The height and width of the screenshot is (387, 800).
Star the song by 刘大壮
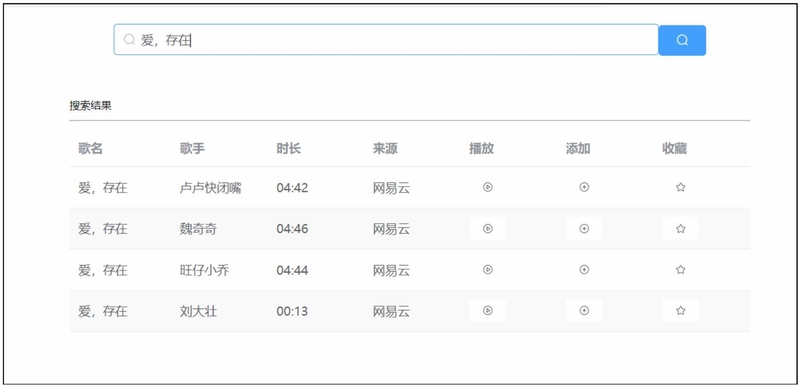[x=680, y=311]
